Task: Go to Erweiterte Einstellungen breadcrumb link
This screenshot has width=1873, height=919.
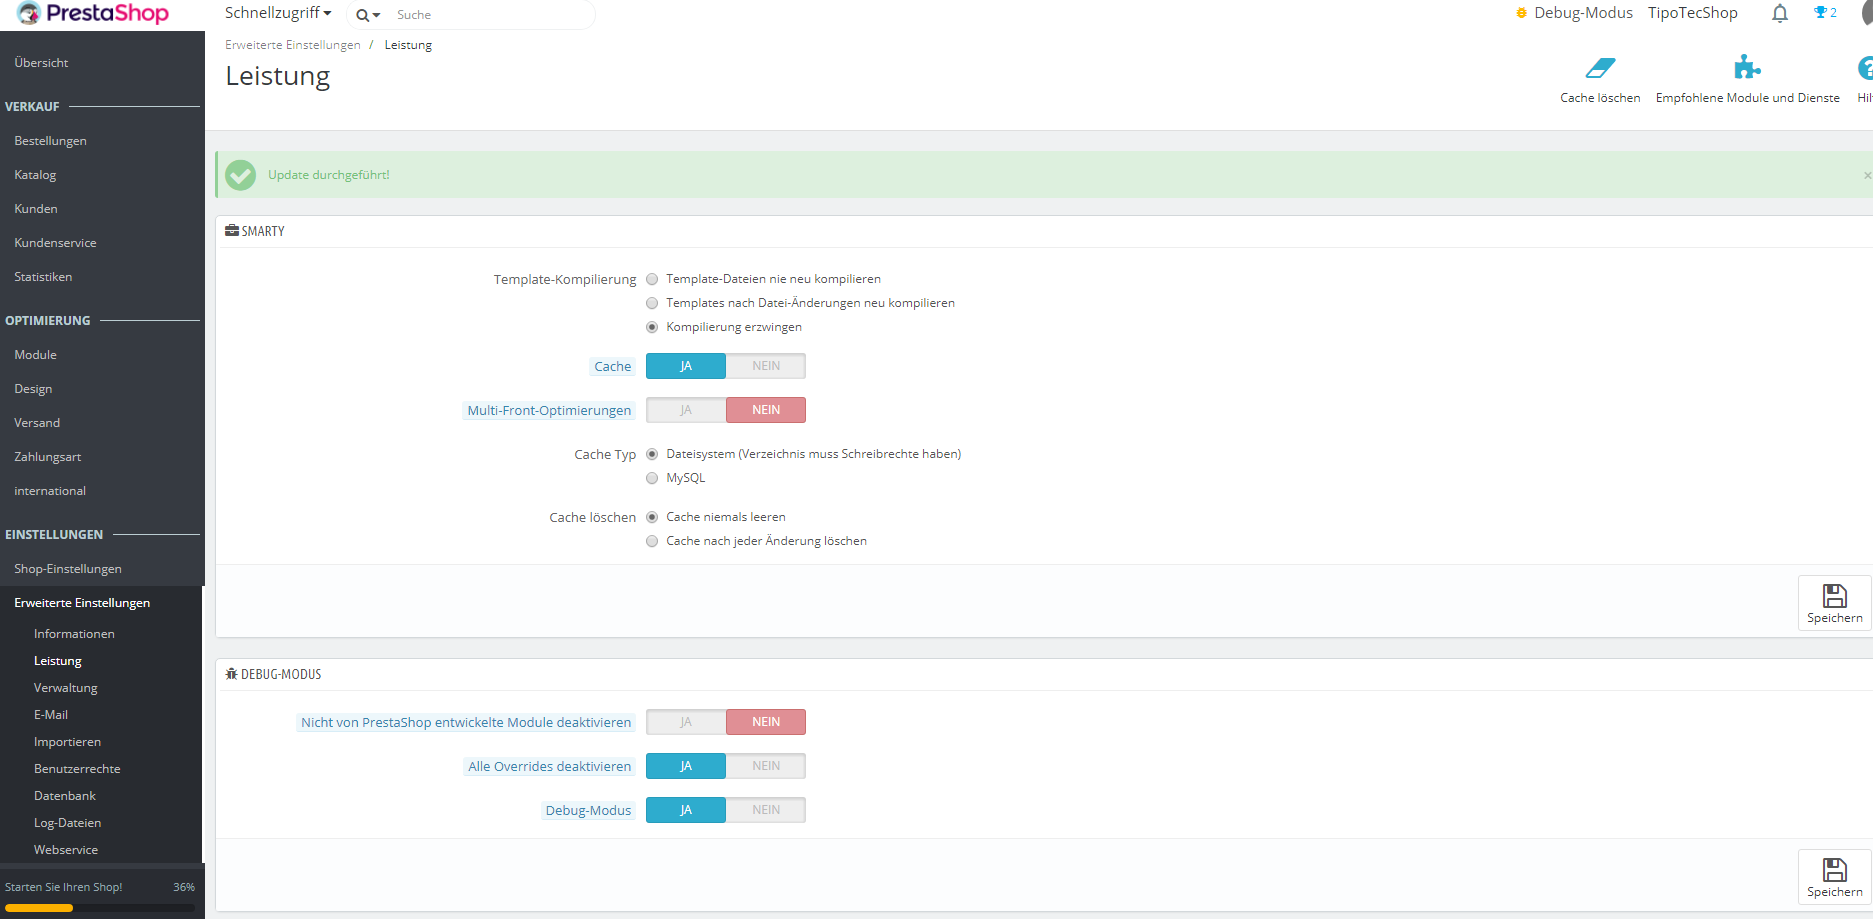Action: (293, 45)
